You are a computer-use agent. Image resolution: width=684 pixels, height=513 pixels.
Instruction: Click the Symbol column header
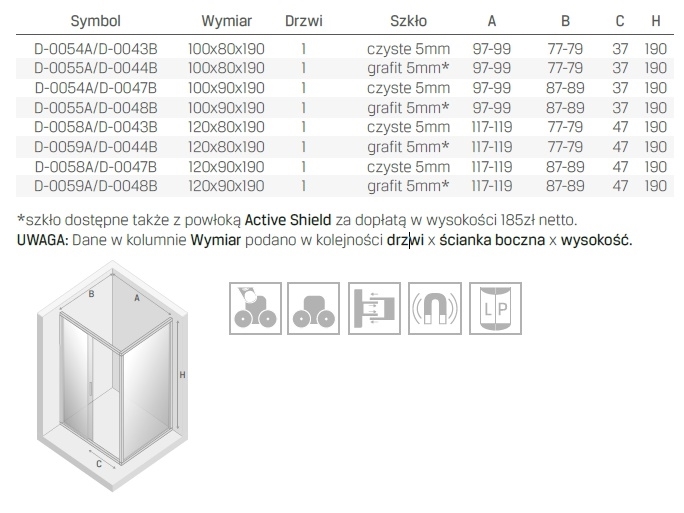[96, 21]
